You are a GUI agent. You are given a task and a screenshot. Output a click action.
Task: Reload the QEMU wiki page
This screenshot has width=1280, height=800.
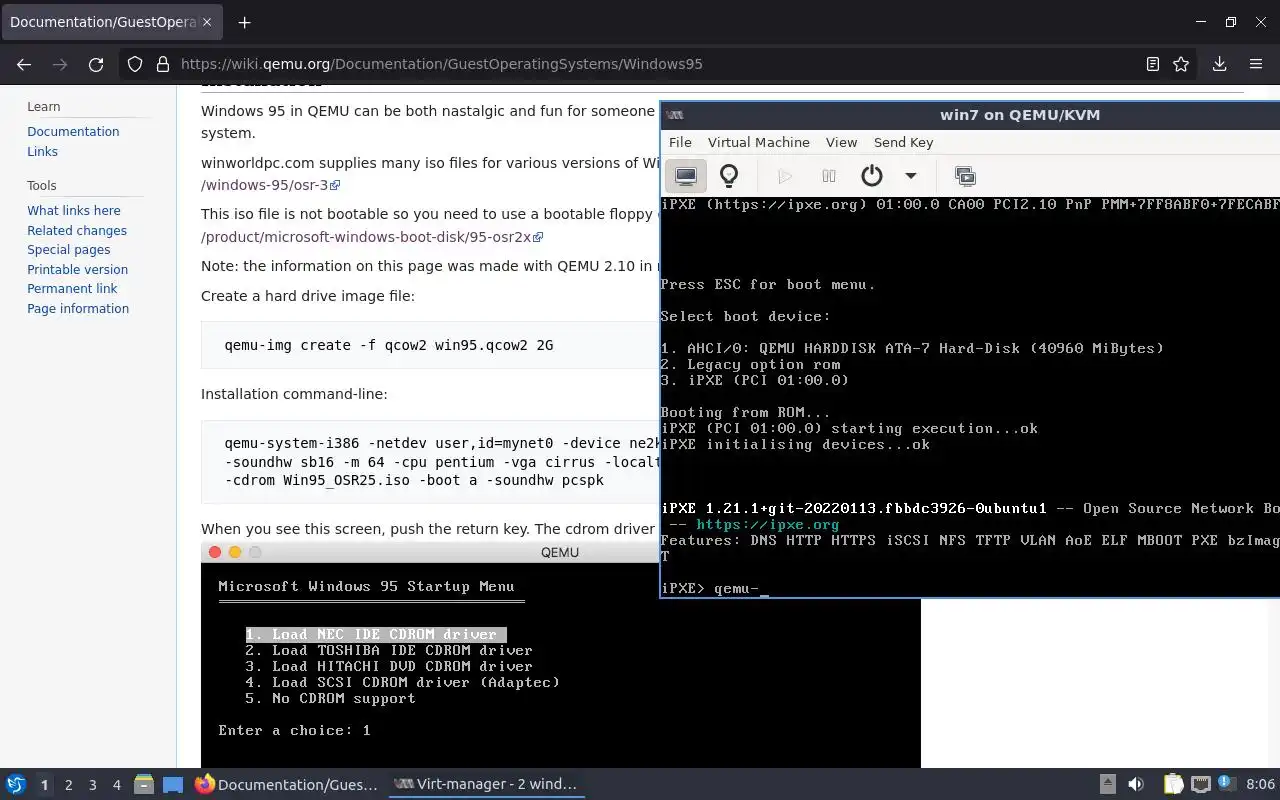96,64
